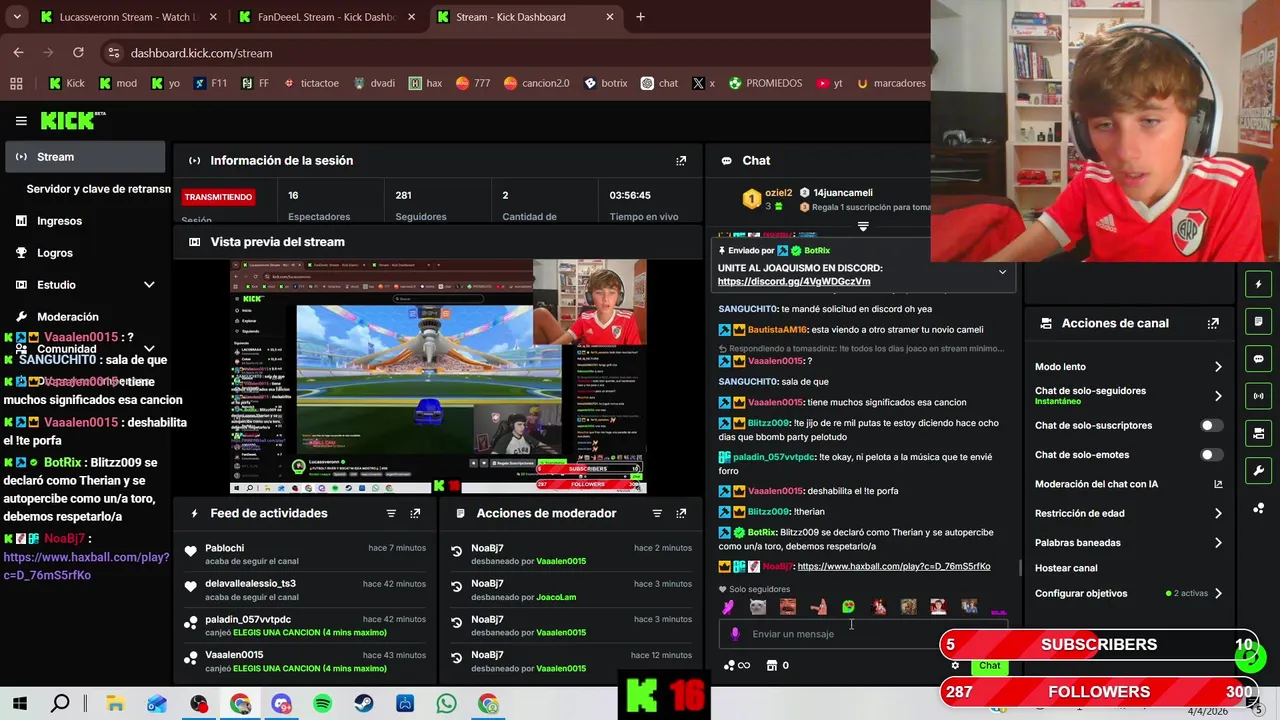Undo NoaBj7 unban from 2 minutes ago
Image resolution: width=1280 pixels, height=720 pixels.
pos(456,551)
